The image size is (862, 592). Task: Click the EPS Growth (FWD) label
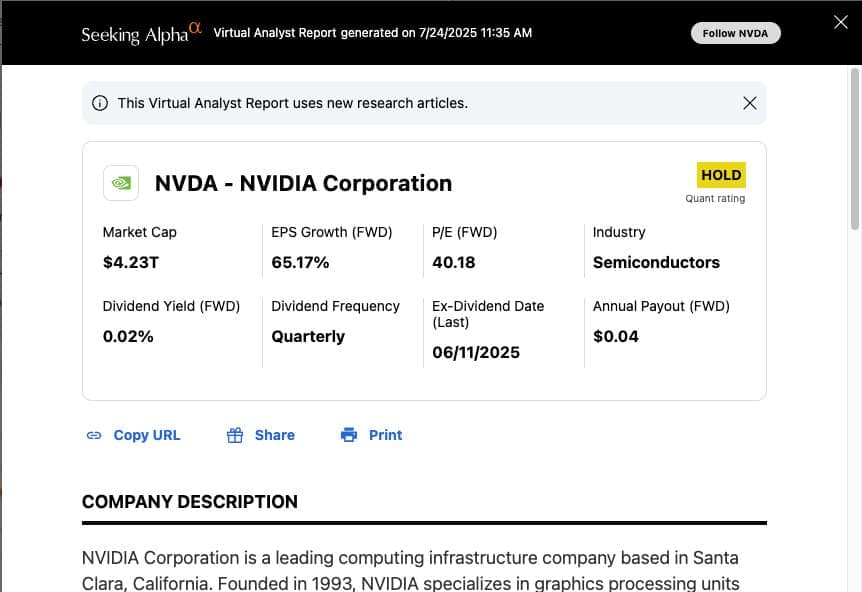[332, 233]
